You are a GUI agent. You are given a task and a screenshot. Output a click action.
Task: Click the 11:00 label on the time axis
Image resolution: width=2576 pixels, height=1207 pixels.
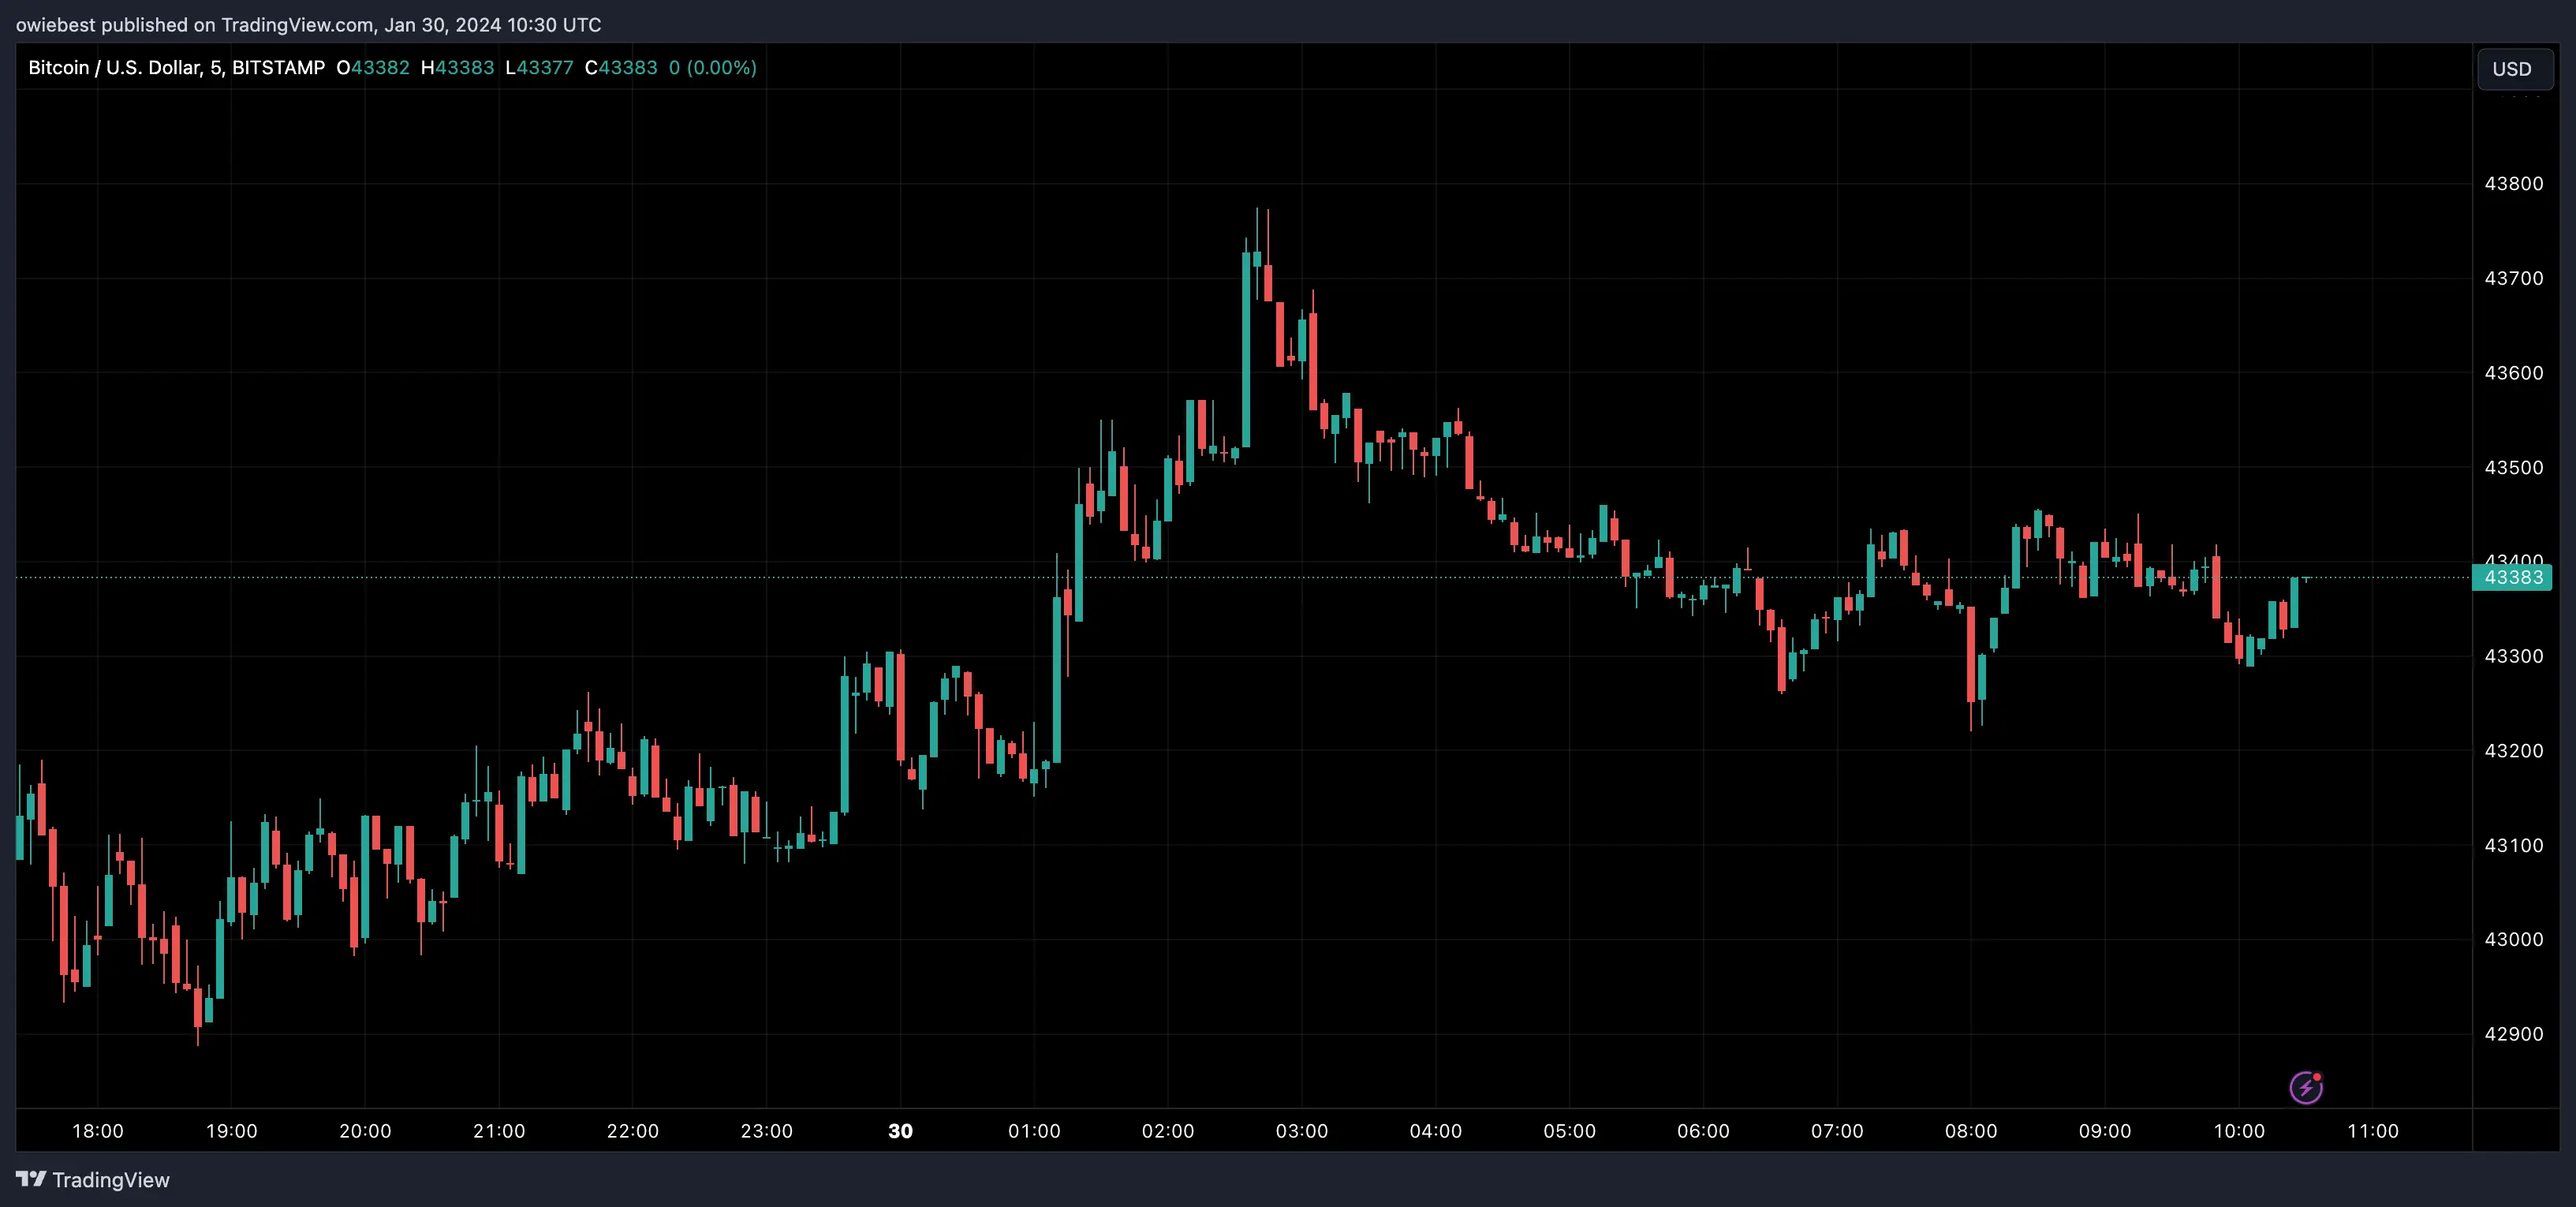click(x=2375, y=1131)
